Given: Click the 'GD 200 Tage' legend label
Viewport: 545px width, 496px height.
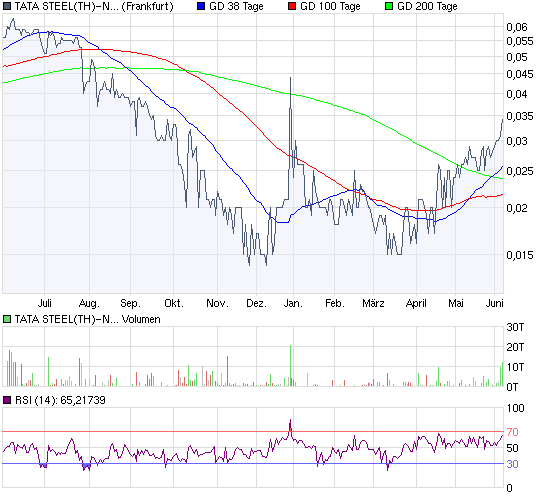Looking at the screenshot, I should [x=427, y=6].
